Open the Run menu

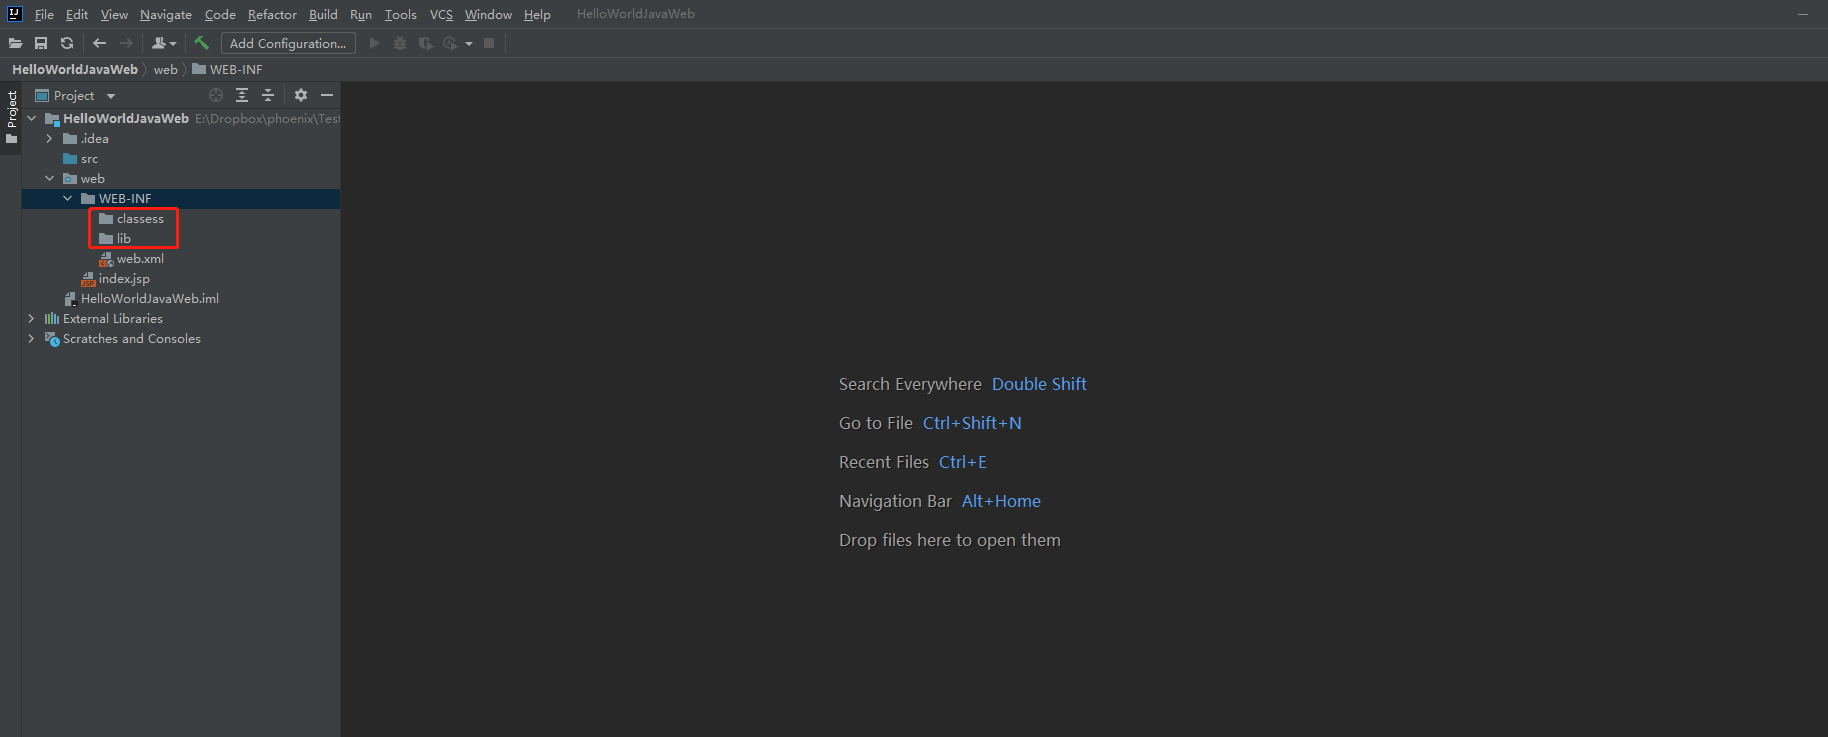(361, 14)
